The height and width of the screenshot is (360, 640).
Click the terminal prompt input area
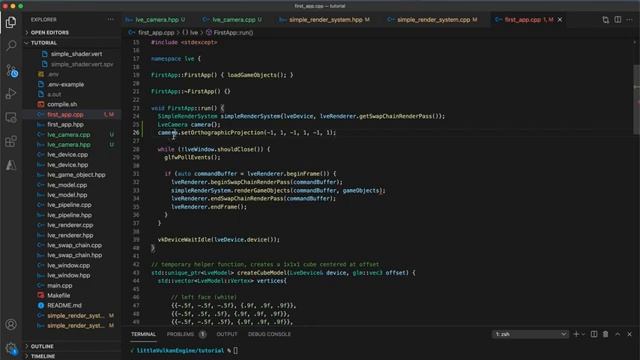click(x=236, y=351)
